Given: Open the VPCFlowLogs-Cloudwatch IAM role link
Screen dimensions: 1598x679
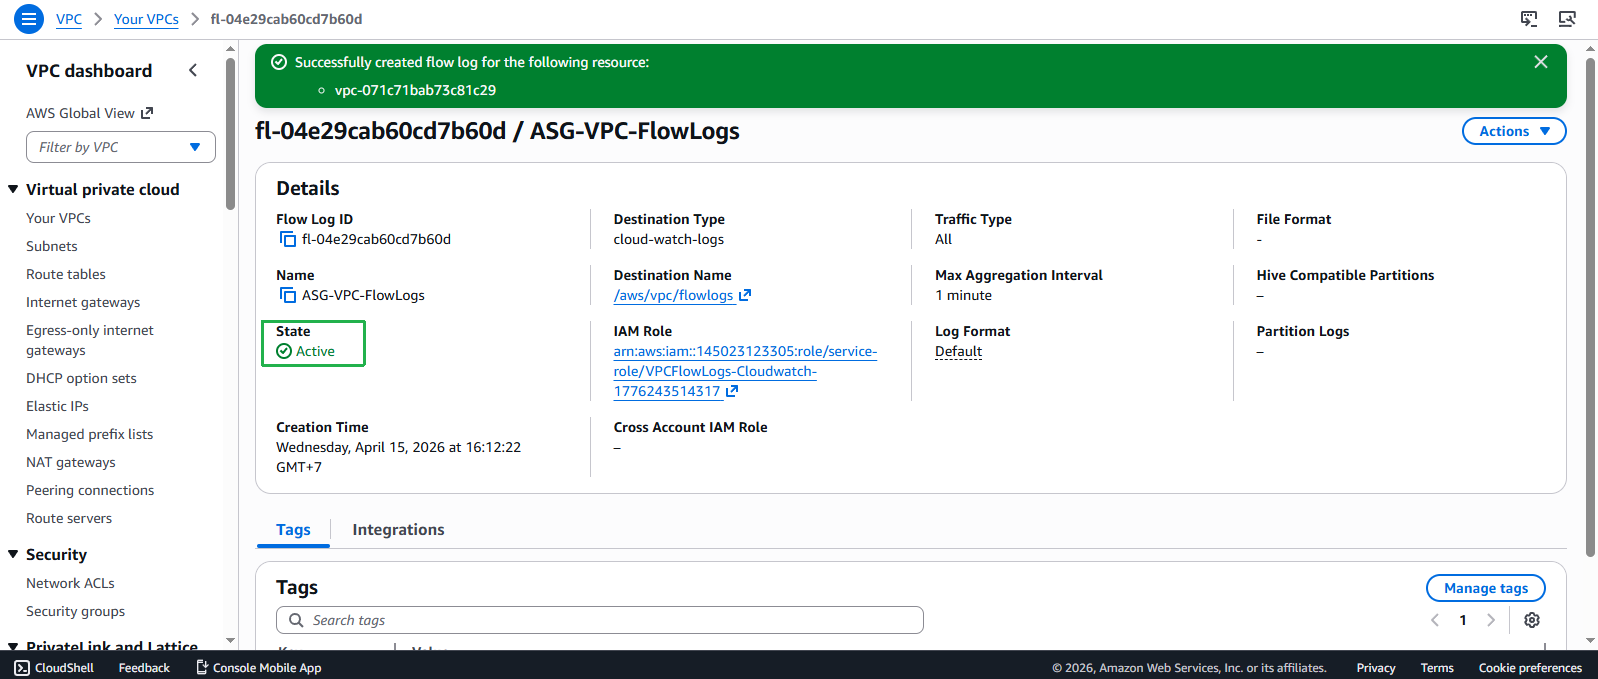Looking at the screenshot, I should tap(745, 371).
